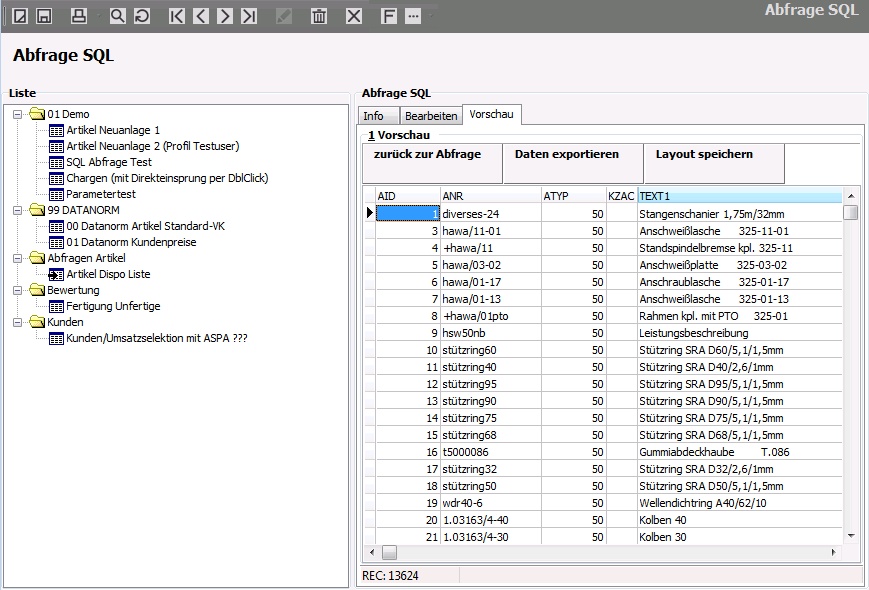
Task: Click the Layout speichern button
Action: click(714, 163)
